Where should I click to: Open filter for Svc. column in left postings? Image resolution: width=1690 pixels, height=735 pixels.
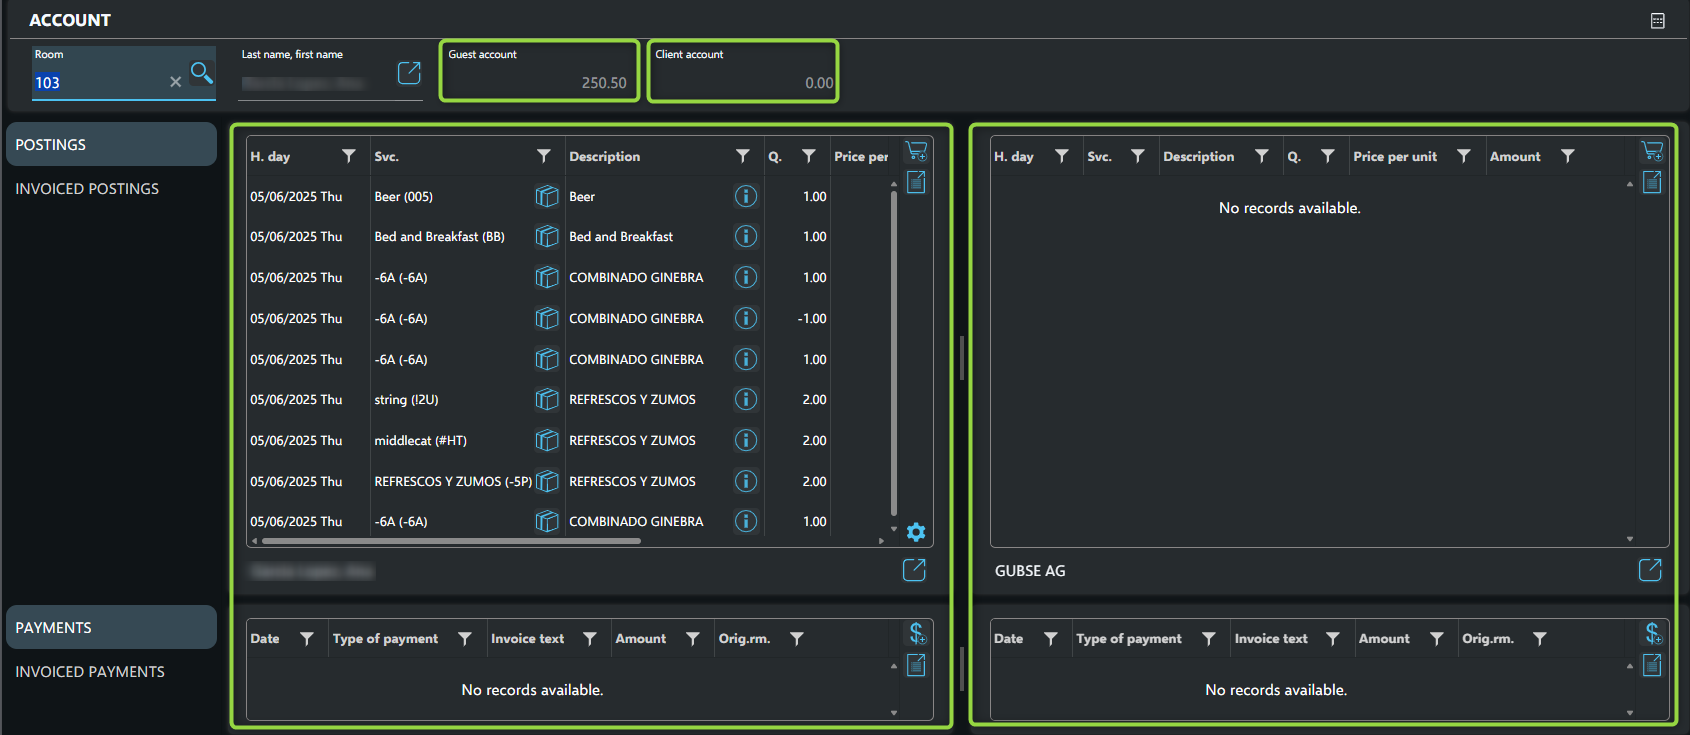(544, 156)
